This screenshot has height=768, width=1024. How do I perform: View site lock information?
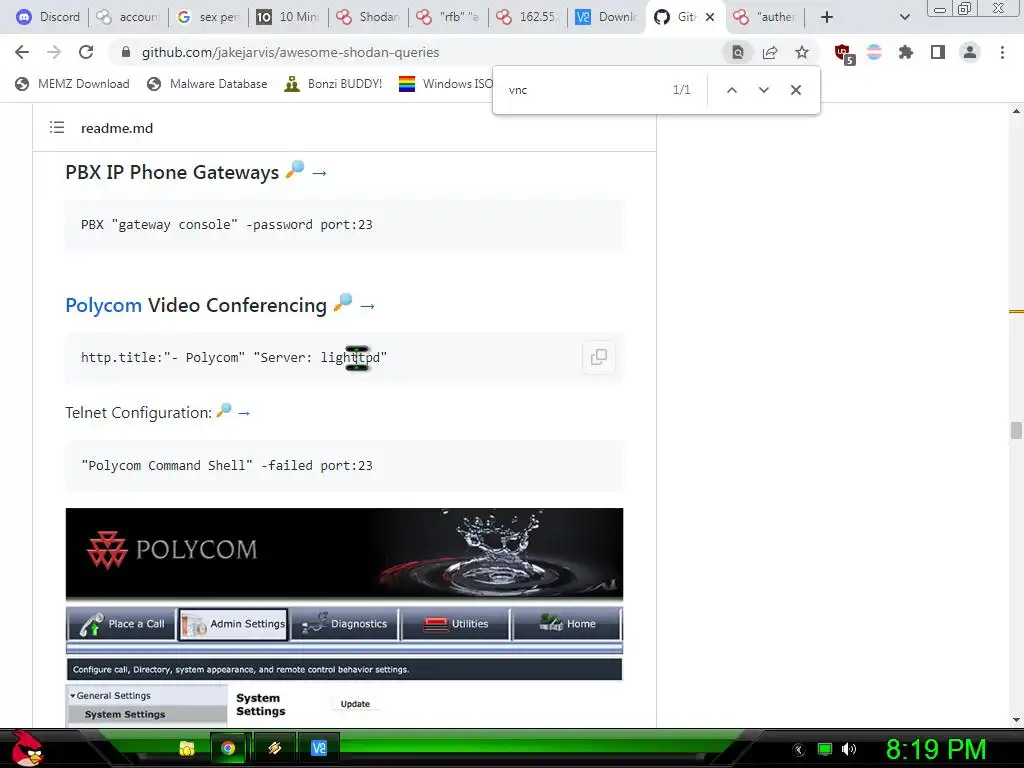[126, 52]
